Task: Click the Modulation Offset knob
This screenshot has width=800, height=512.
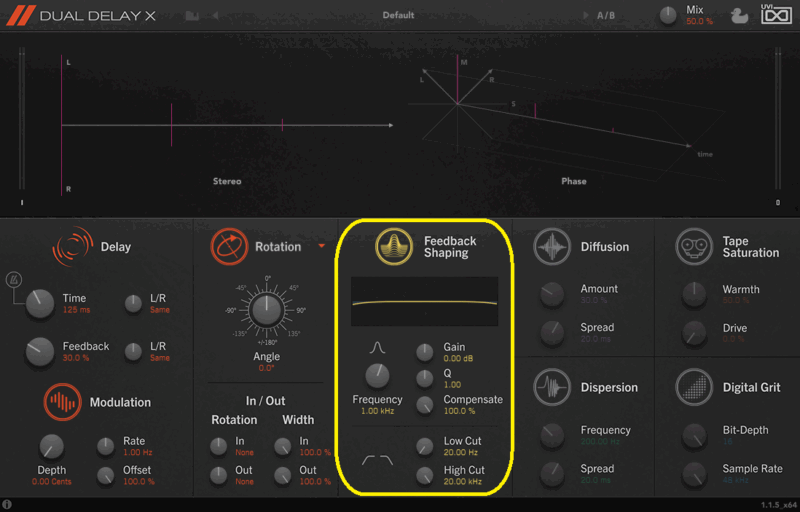Action: coord(106,475)
